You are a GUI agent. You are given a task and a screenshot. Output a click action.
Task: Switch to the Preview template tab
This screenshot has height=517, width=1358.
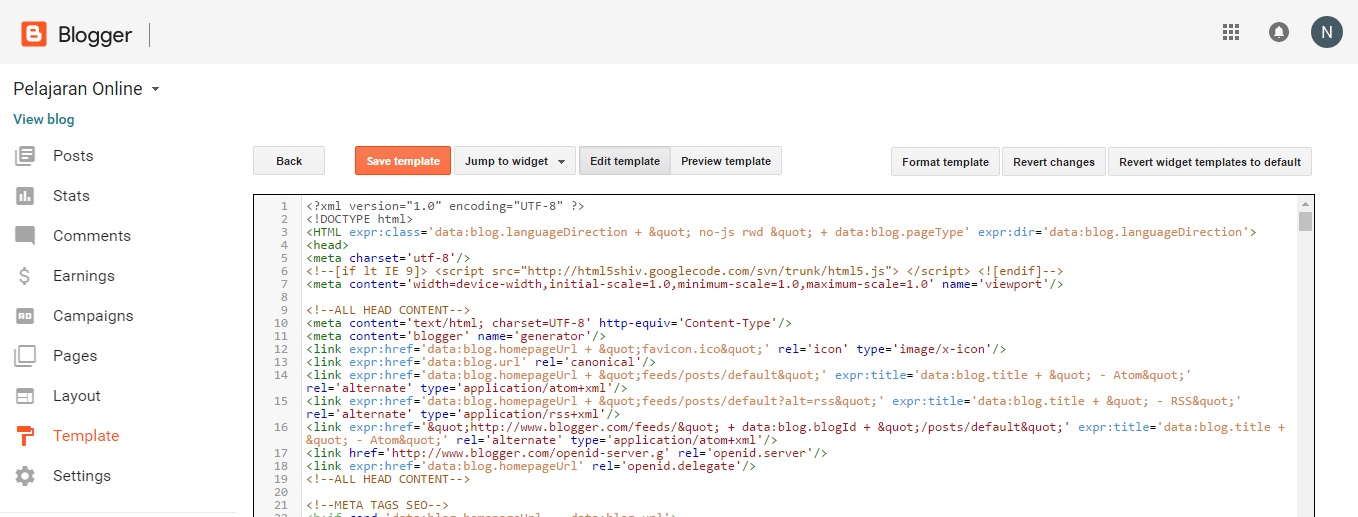tap(726, 161)
